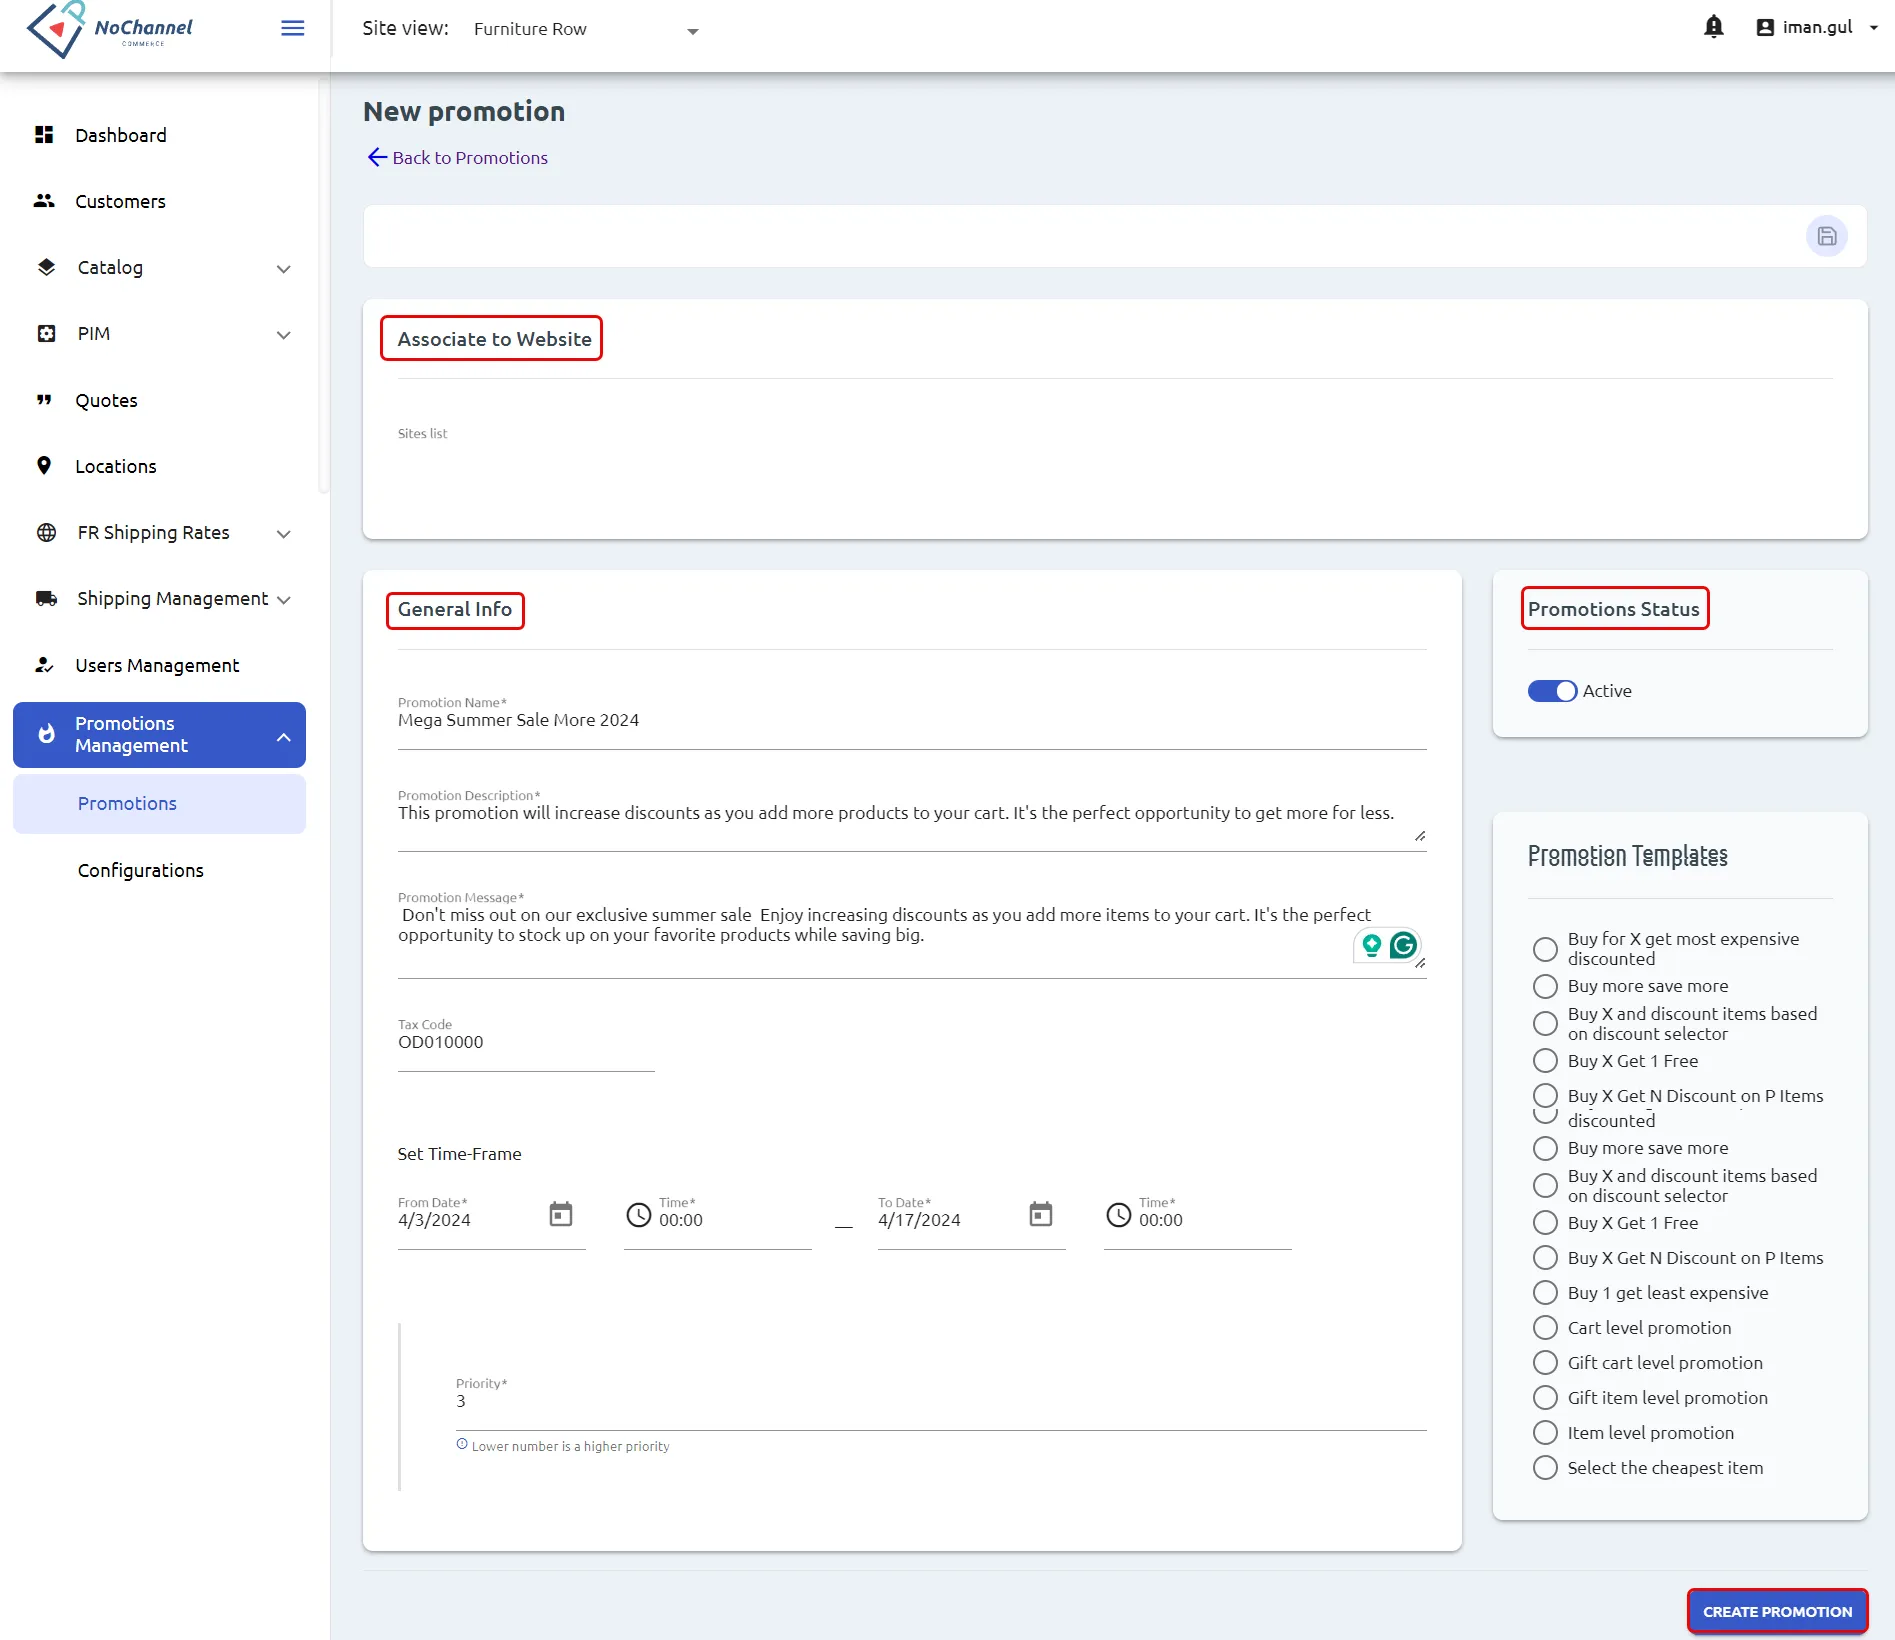This screenshot has width=1895, height=1640.
Task: Select Gift item level promotion template
Action: click(x=1545, y=1398)
